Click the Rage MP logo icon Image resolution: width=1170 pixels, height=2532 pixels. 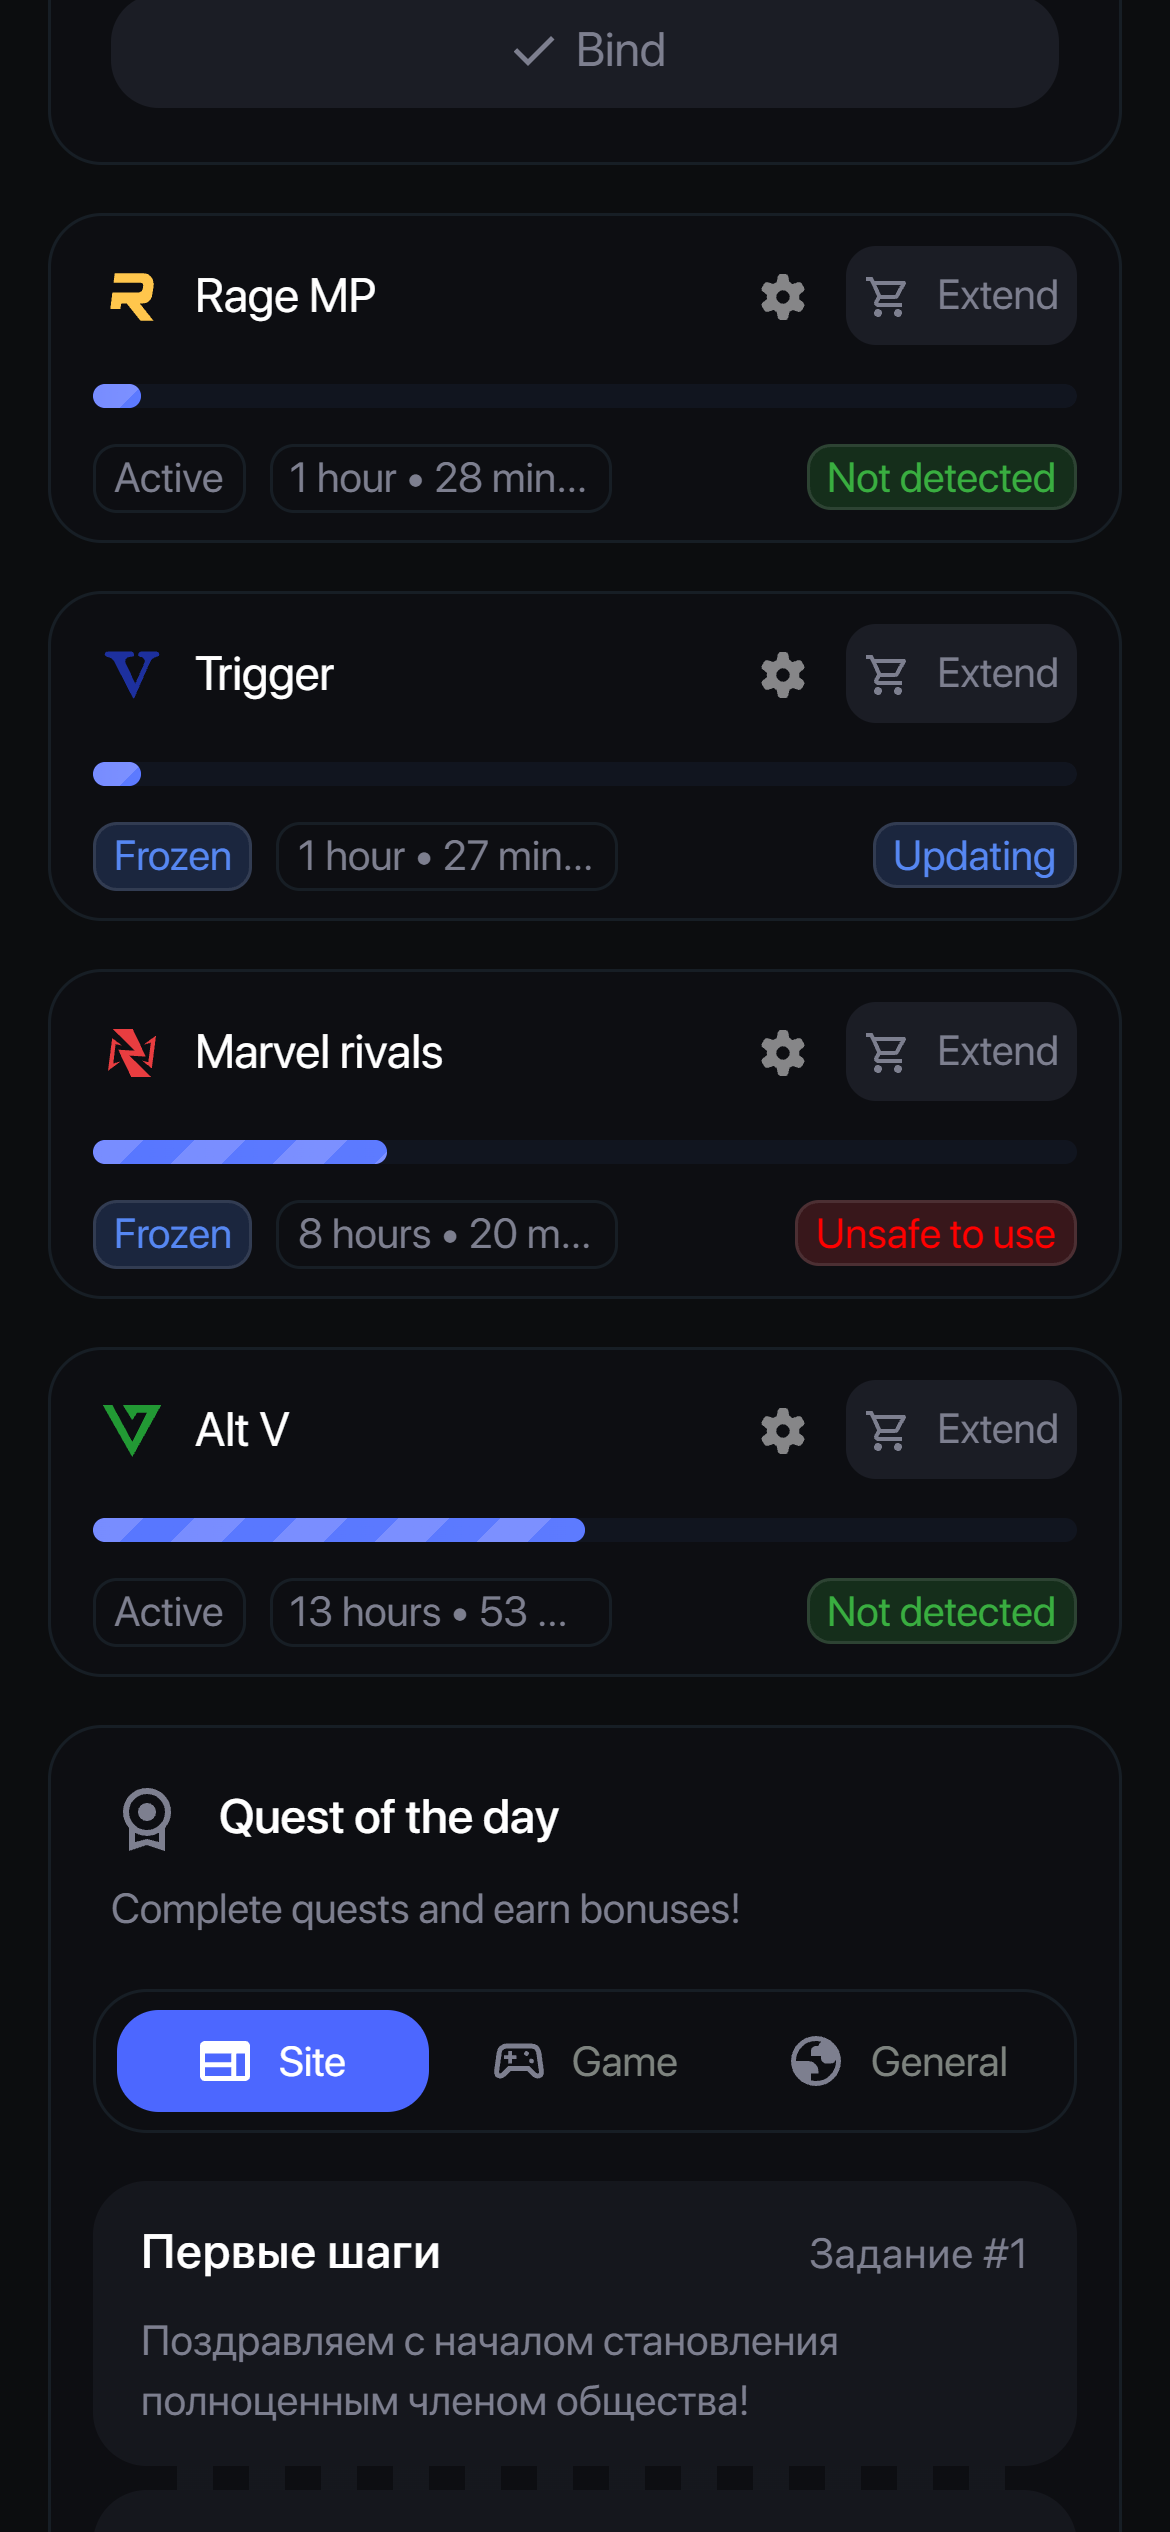tap(132, 297)
